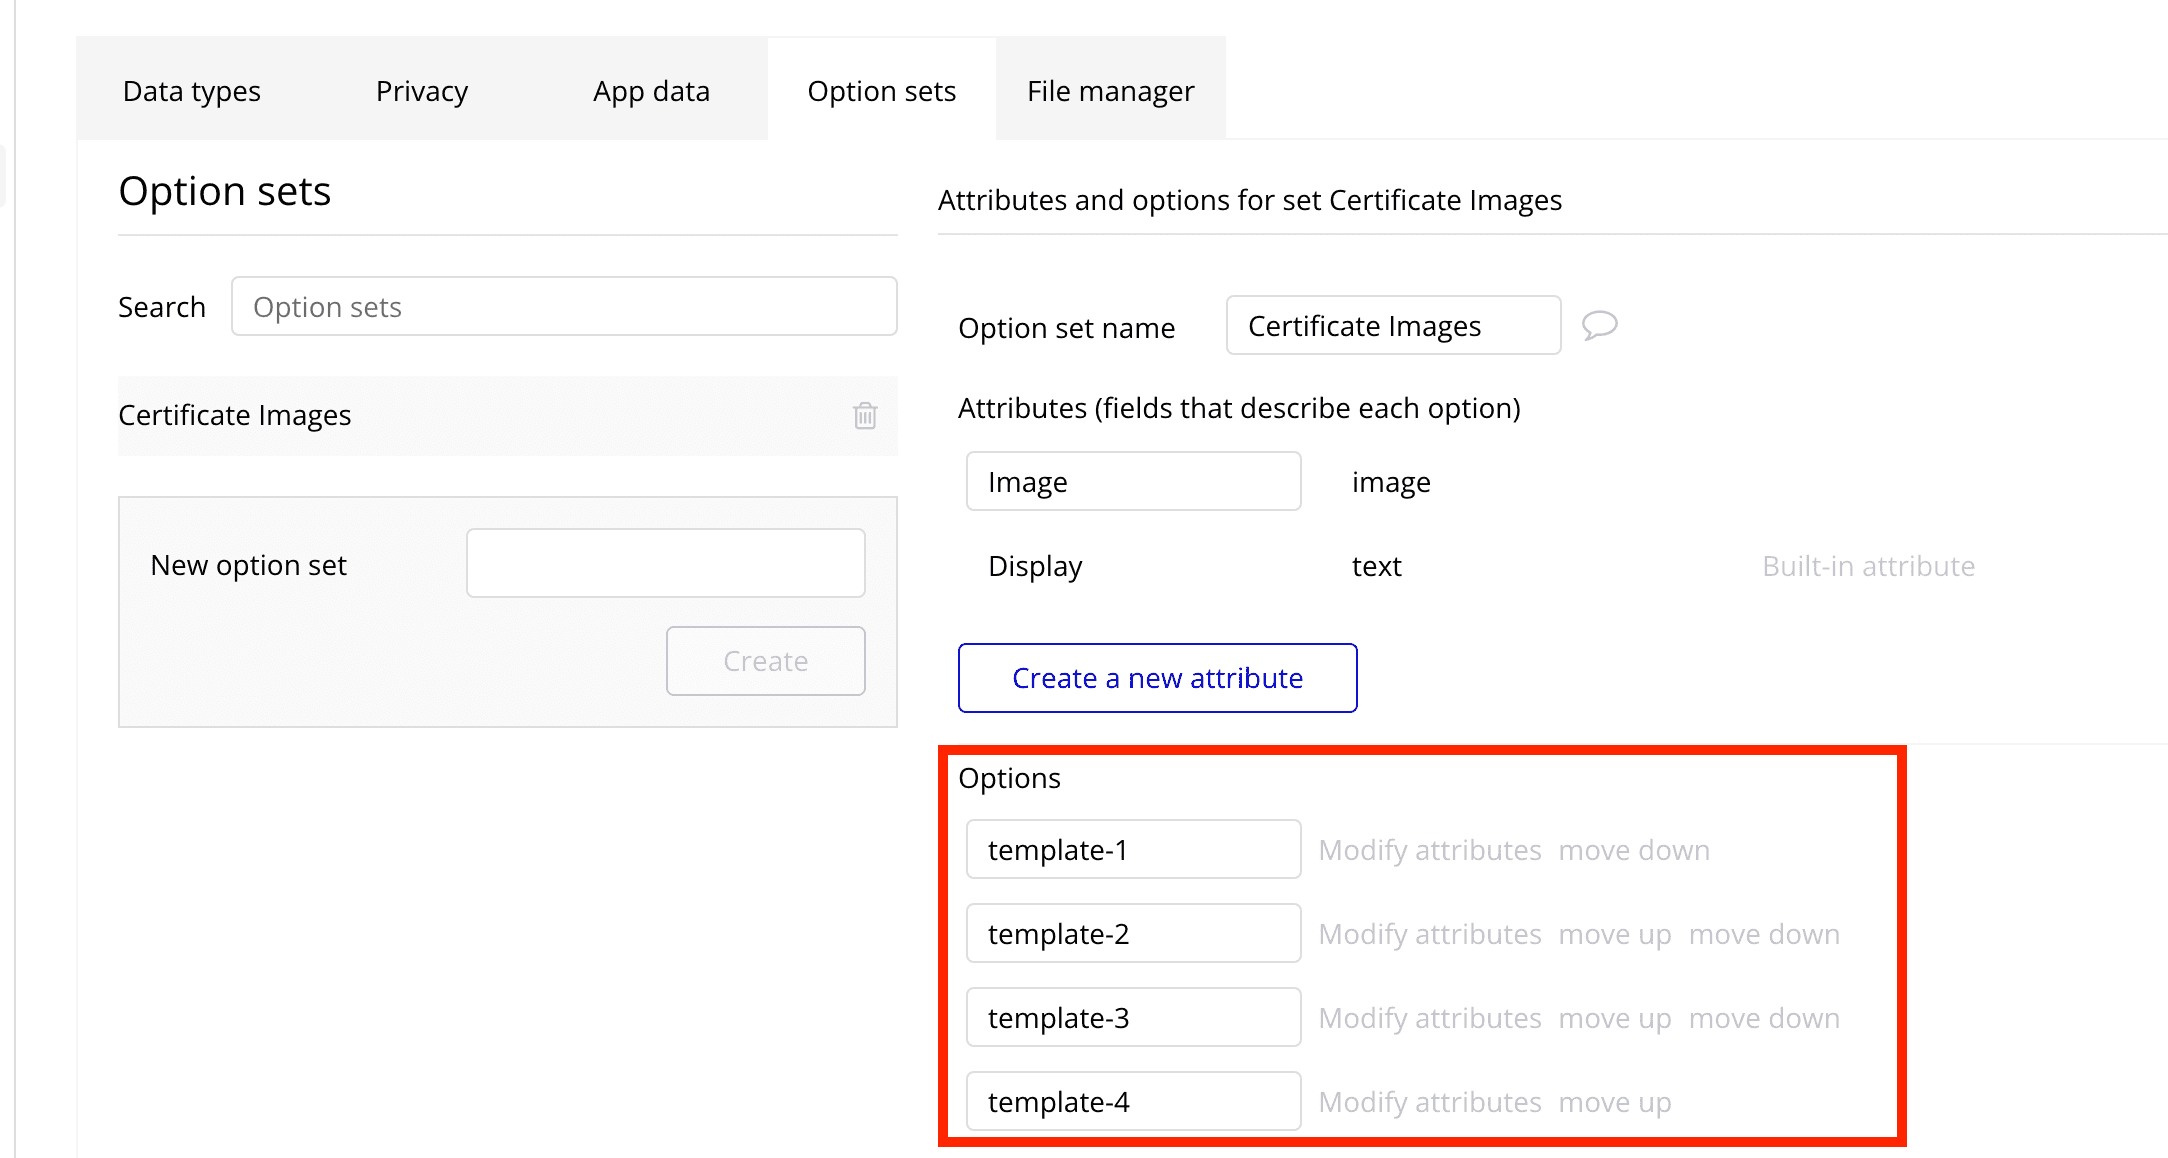Move template-1 down in the options list
This screenshot has height=1158, width=2168.
point(1633,850)
